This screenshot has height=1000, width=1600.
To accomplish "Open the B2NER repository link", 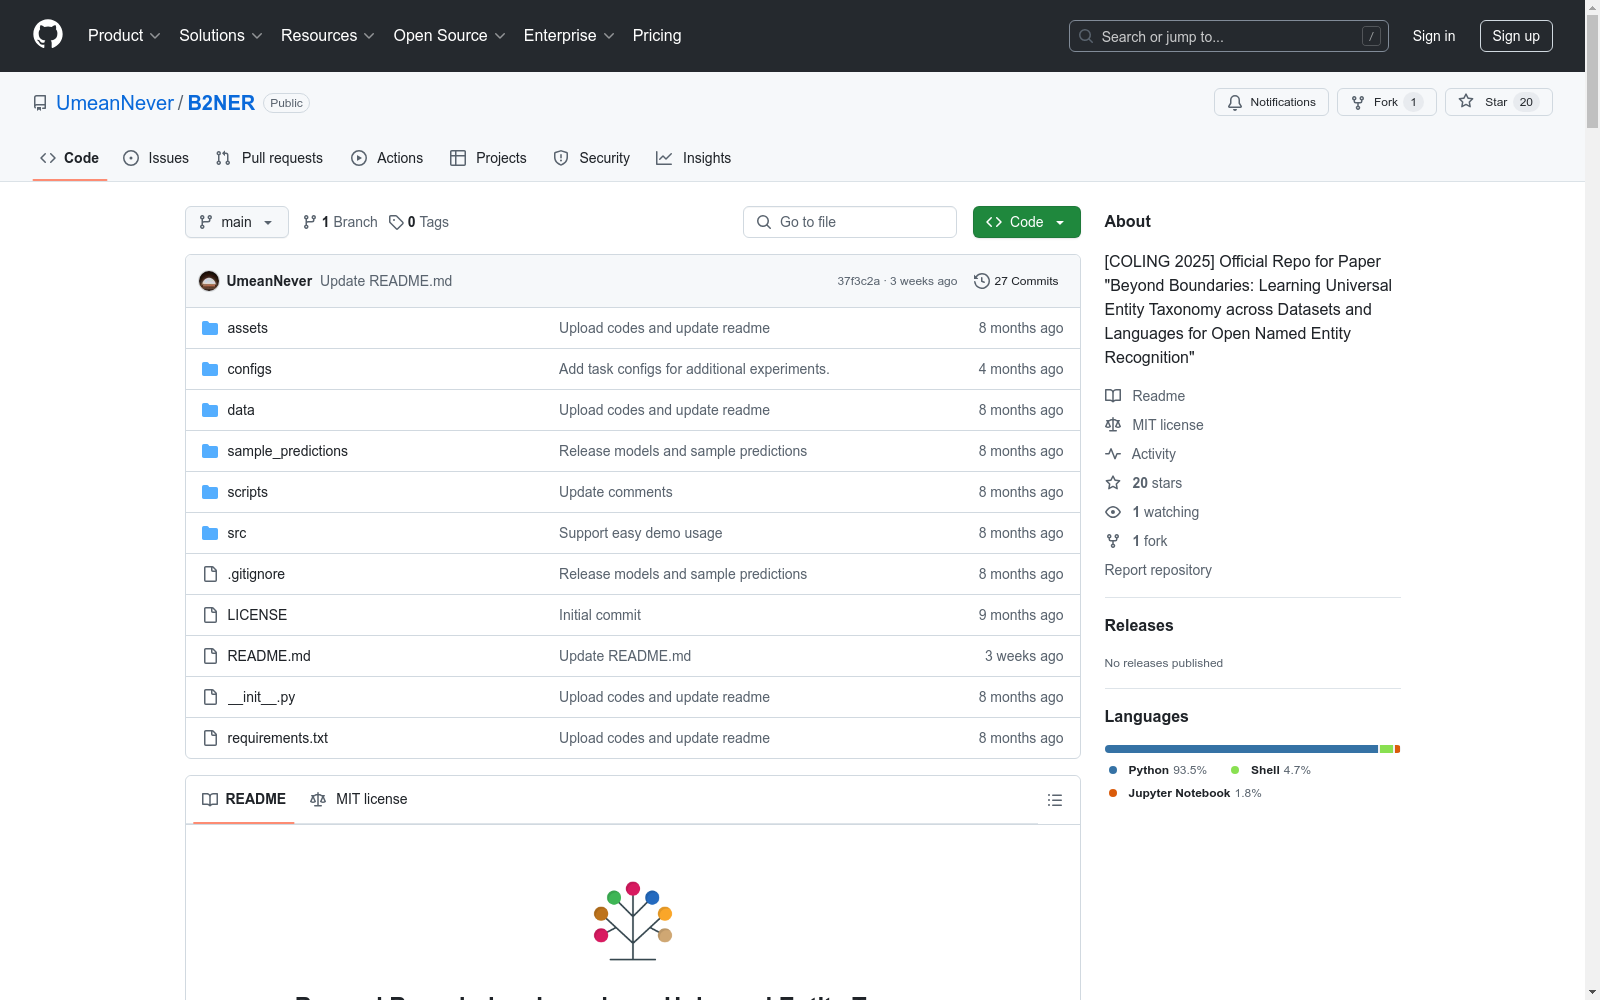I will point(221,103).
